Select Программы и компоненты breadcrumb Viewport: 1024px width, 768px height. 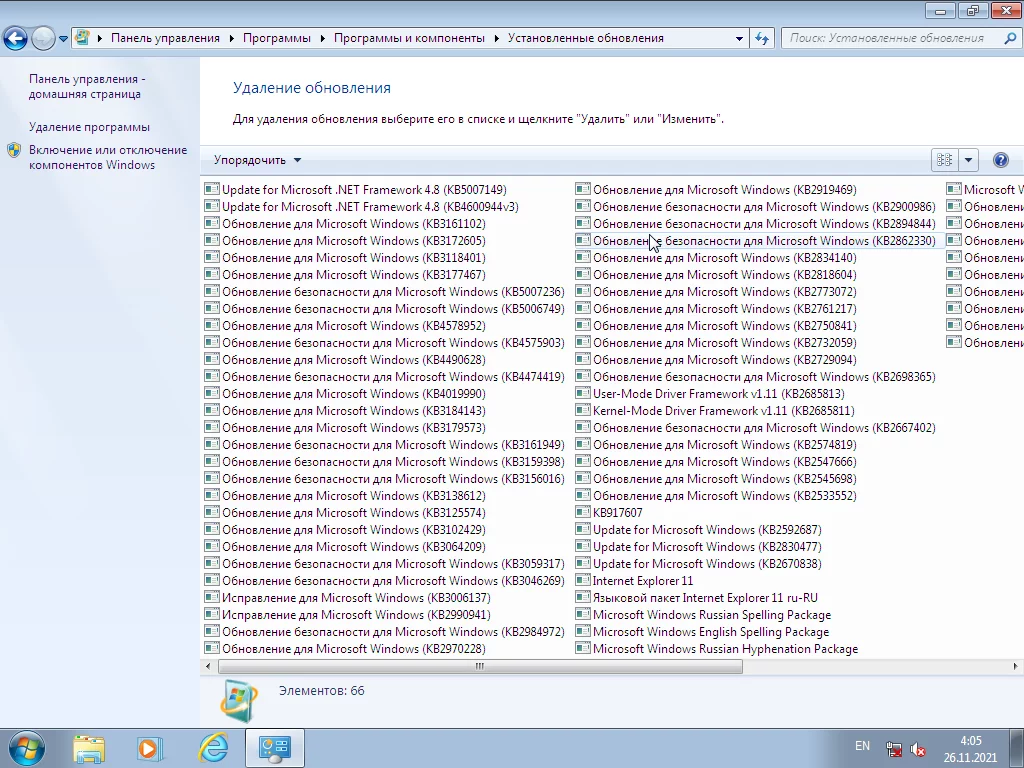(x=409, y=38)
